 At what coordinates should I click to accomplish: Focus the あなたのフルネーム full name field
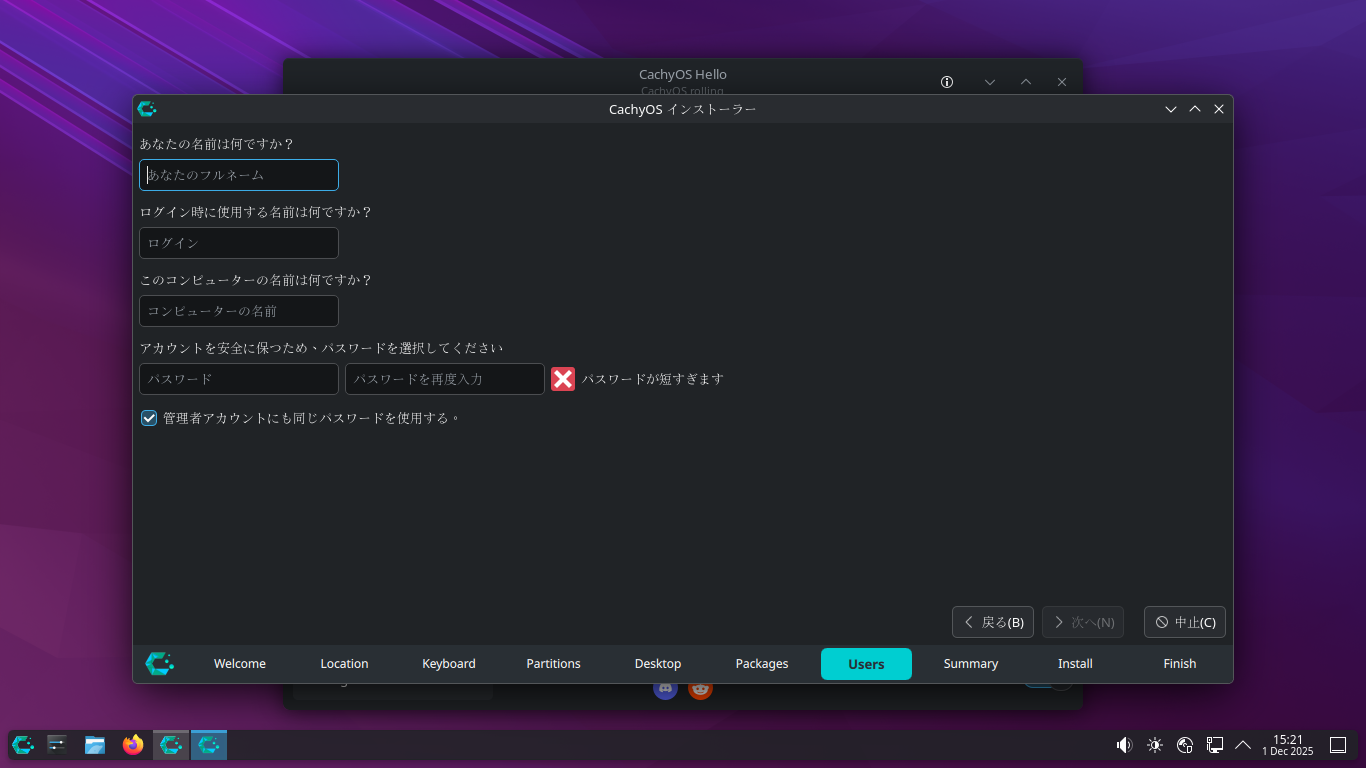(x=239, y=175)
